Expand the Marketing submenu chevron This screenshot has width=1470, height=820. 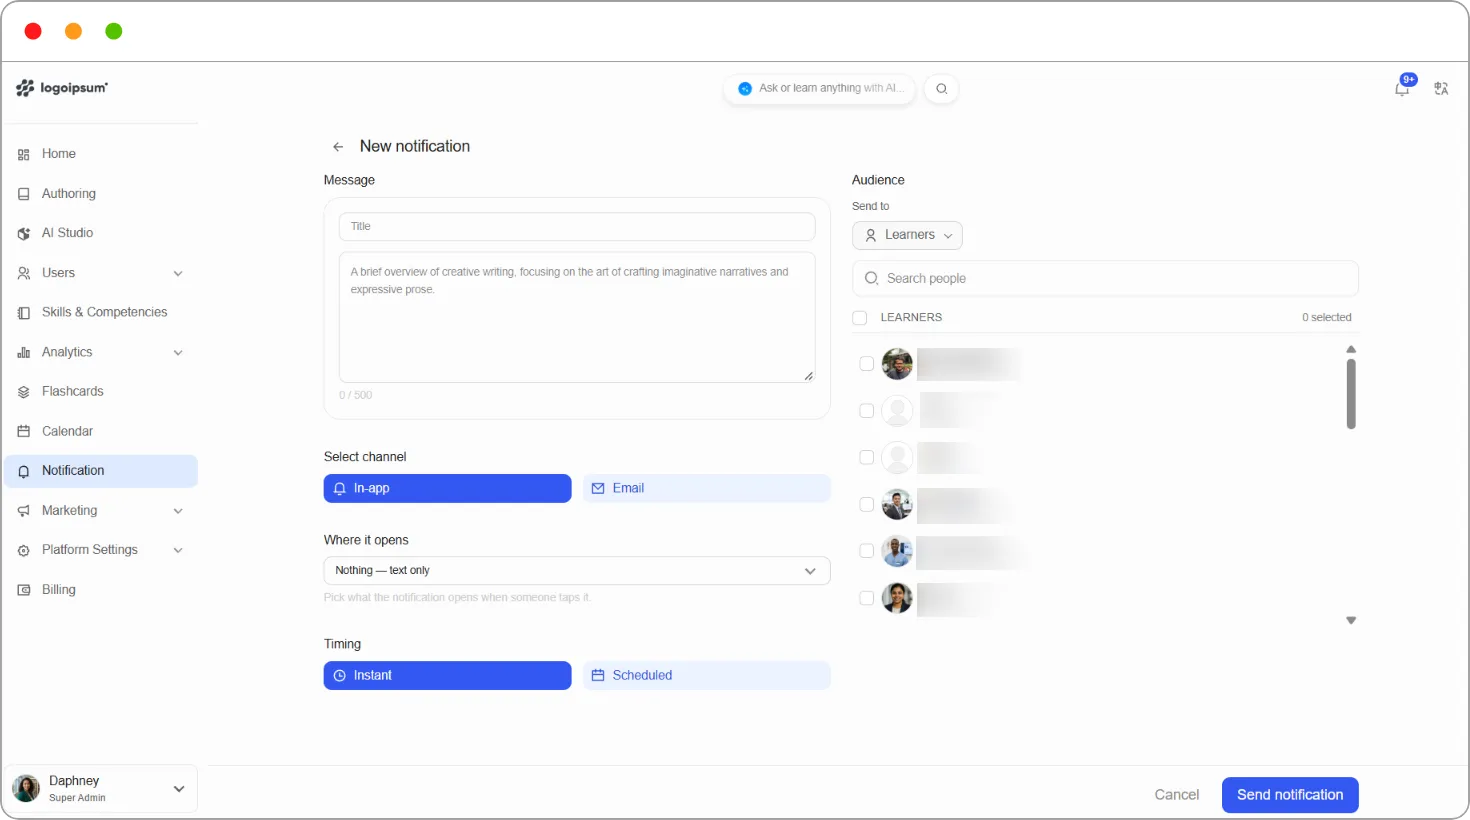coord(178,511)
